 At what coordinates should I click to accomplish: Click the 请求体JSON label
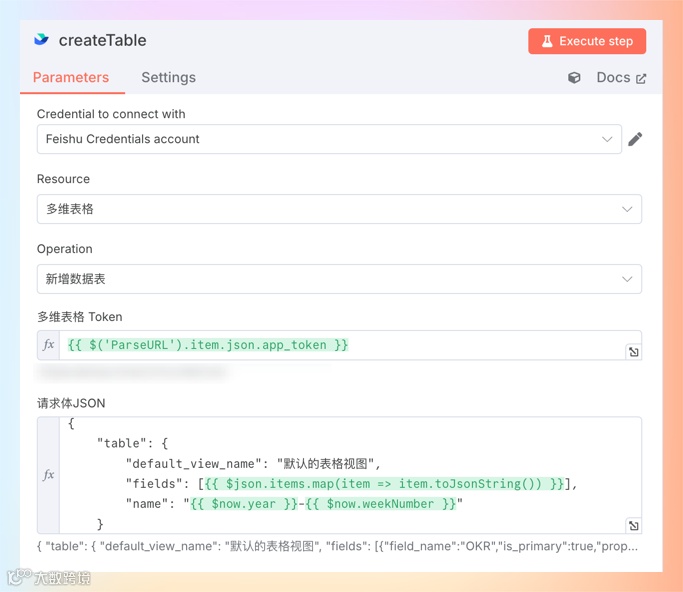coord(71,403)
